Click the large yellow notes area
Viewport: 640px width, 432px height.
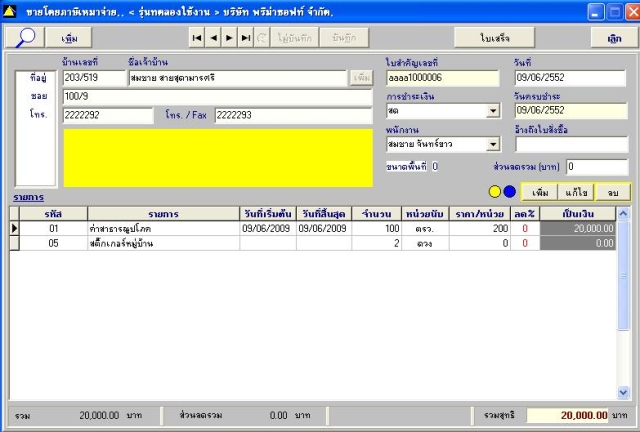[218, 158]
